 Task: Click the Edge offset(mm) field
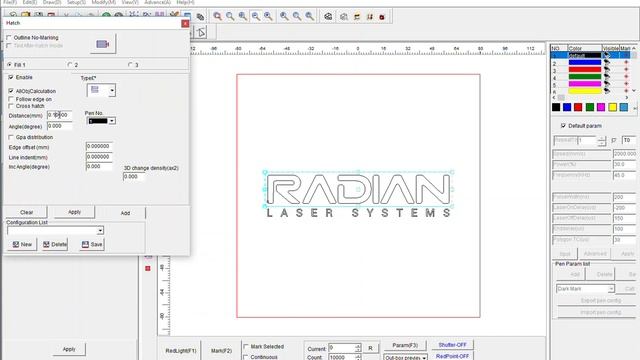99,146
